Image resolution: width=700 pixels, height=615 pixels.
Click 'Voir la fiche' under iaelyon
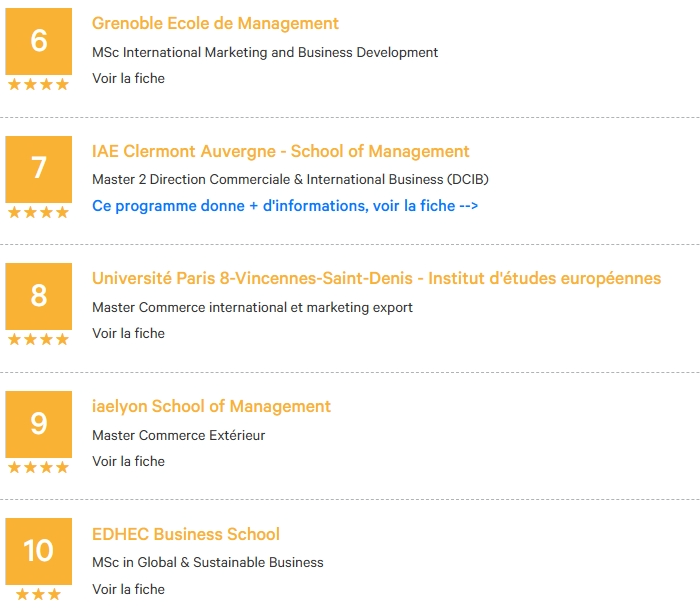(x=128, y=461)
